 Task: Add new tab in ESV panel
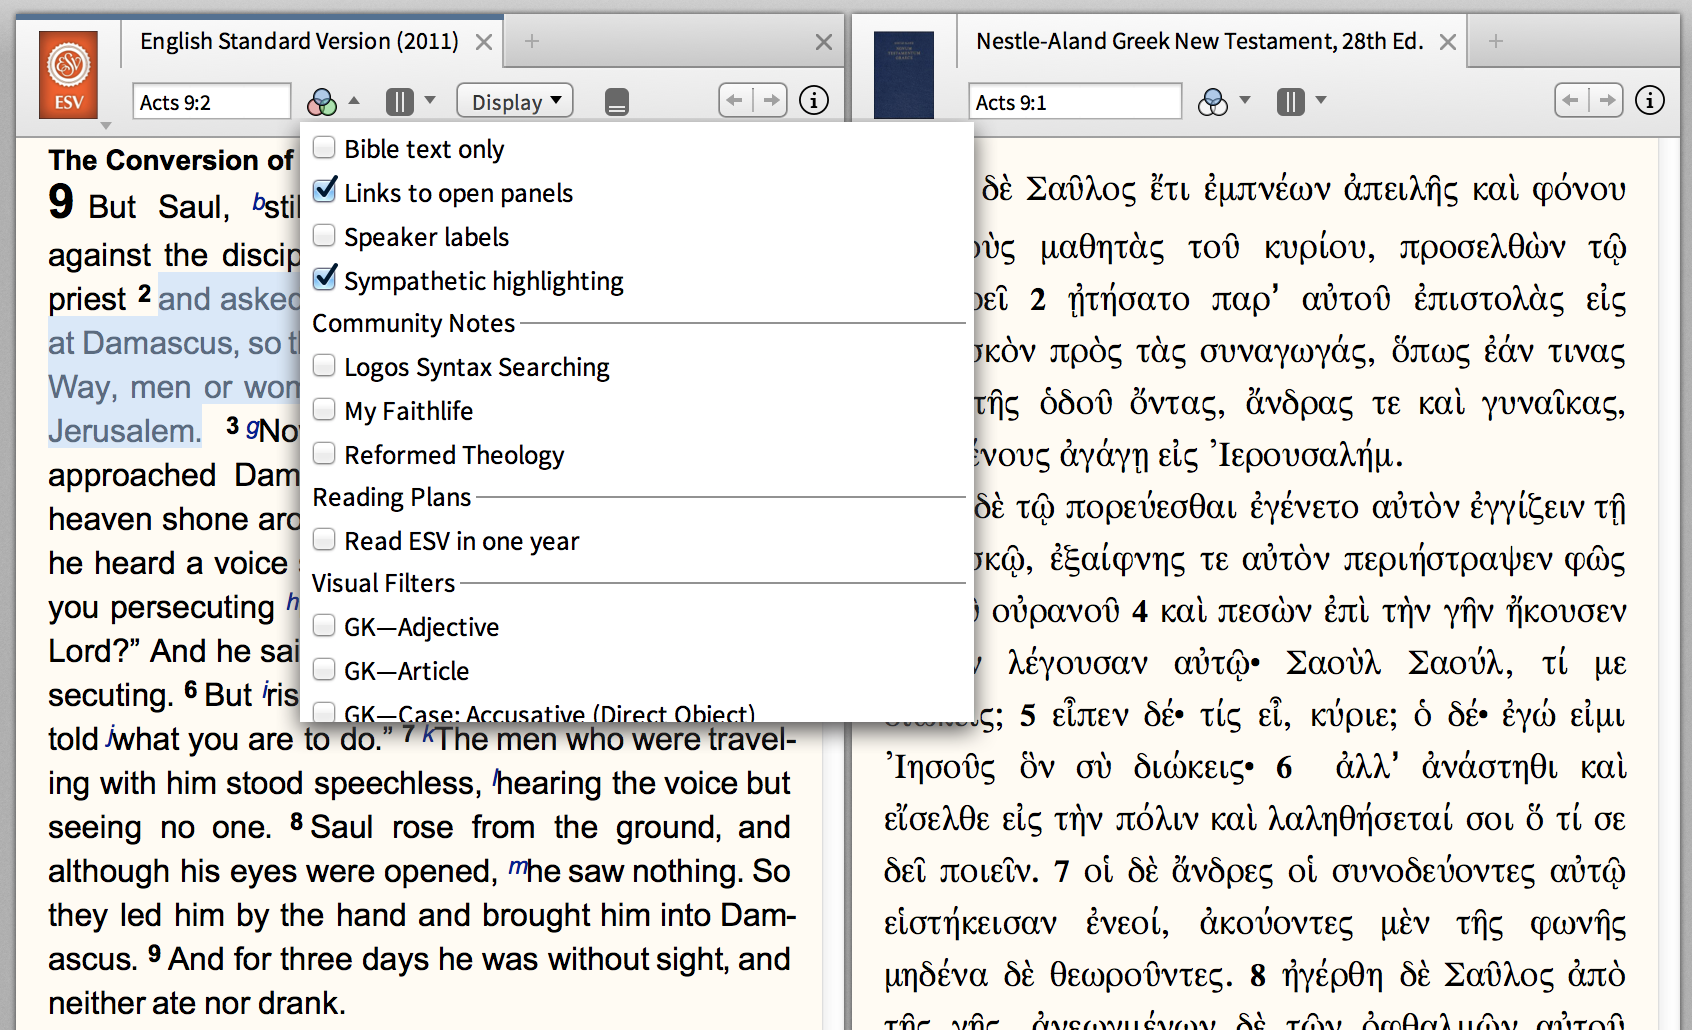point(532,41)
